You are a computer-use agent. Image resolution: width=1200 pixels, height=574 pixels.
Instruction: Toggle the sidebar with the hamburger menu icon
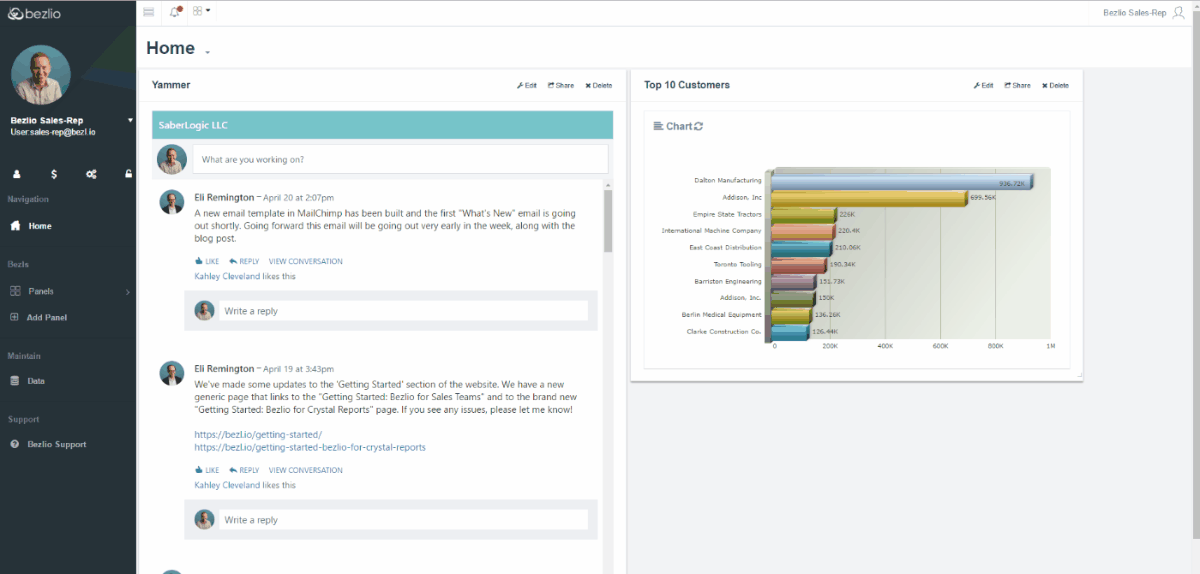pos(149,12)
